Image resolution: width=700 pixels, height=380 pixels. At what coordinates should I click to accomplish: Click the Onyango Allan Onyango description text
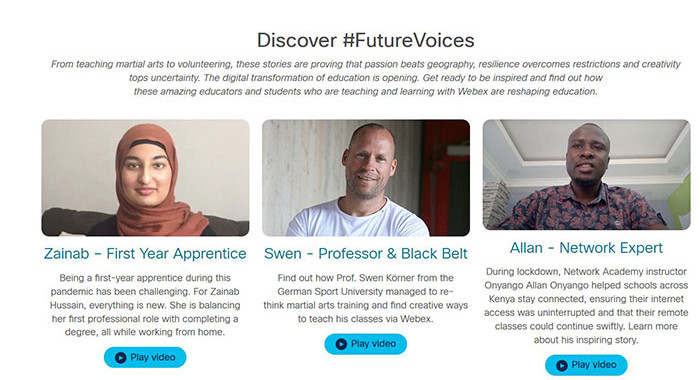click(x=586, y=305)
